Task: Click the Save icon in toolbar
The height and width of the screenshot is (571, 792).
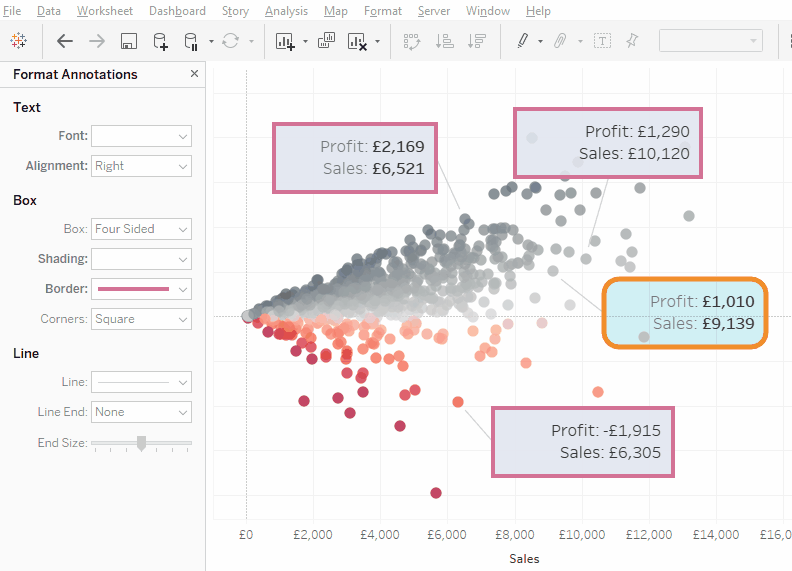Action: tap(128, 41)
